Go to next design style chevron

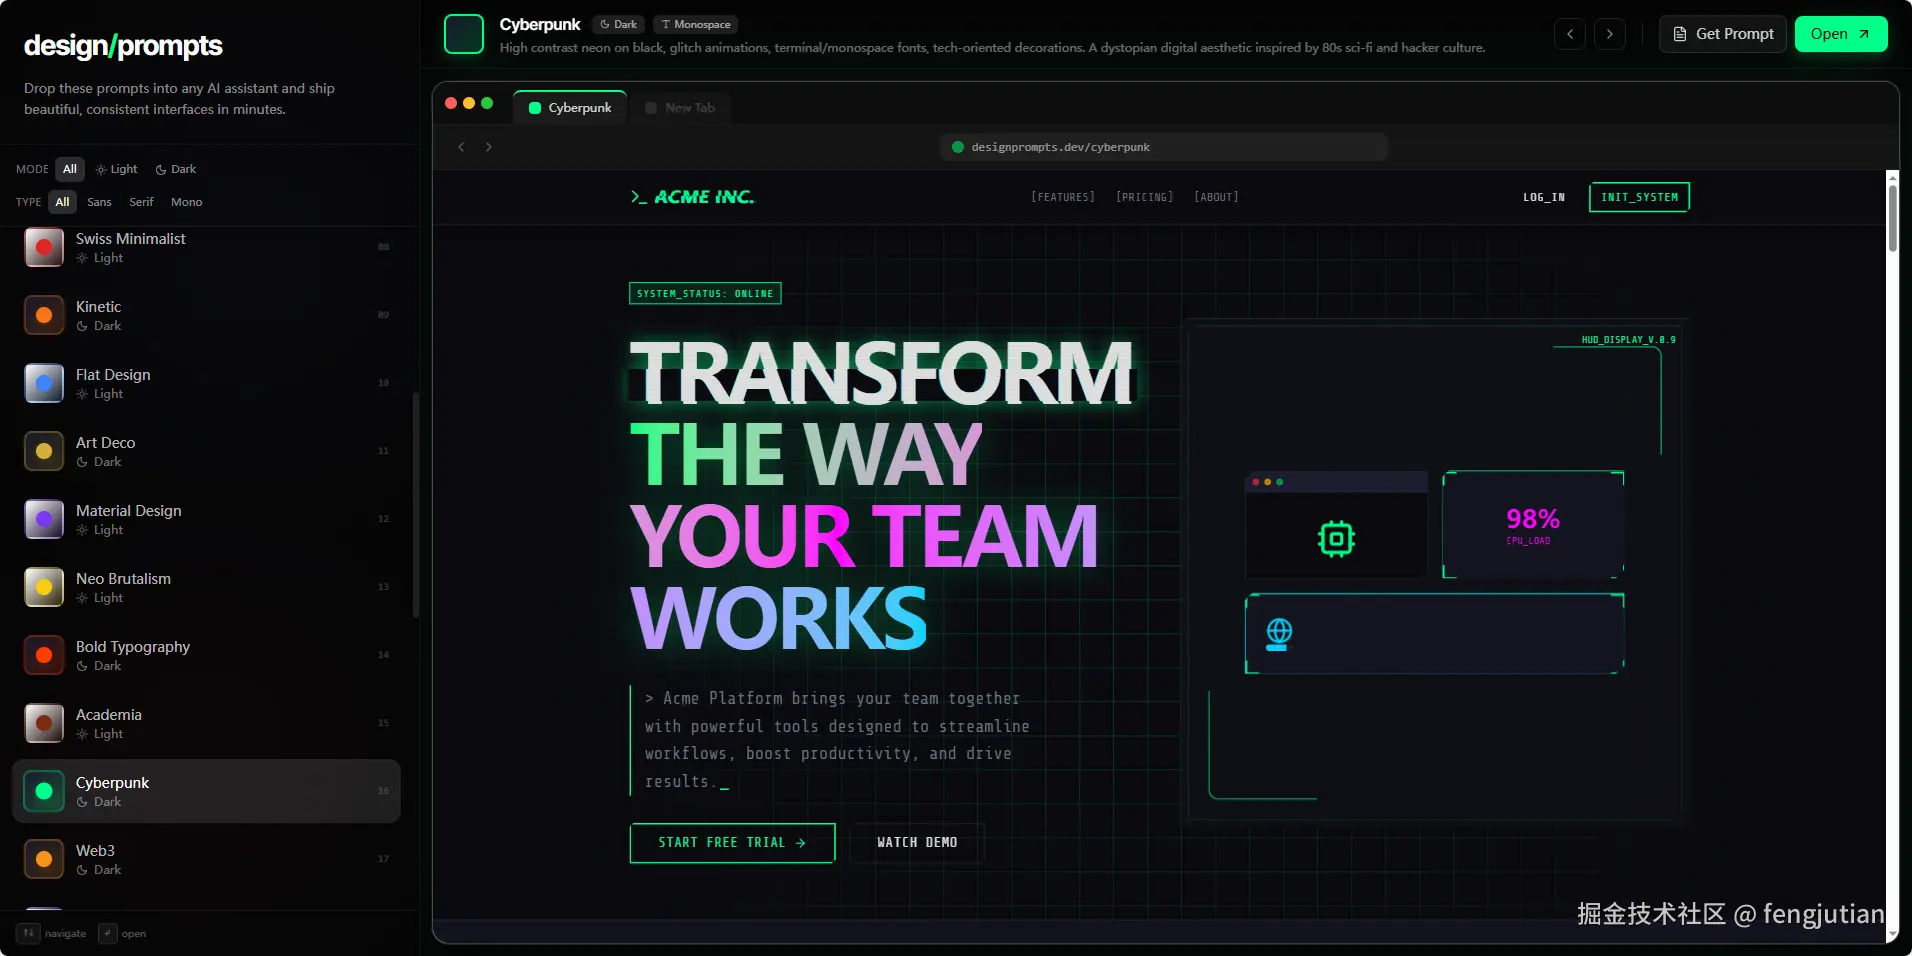coord(1609,34)
